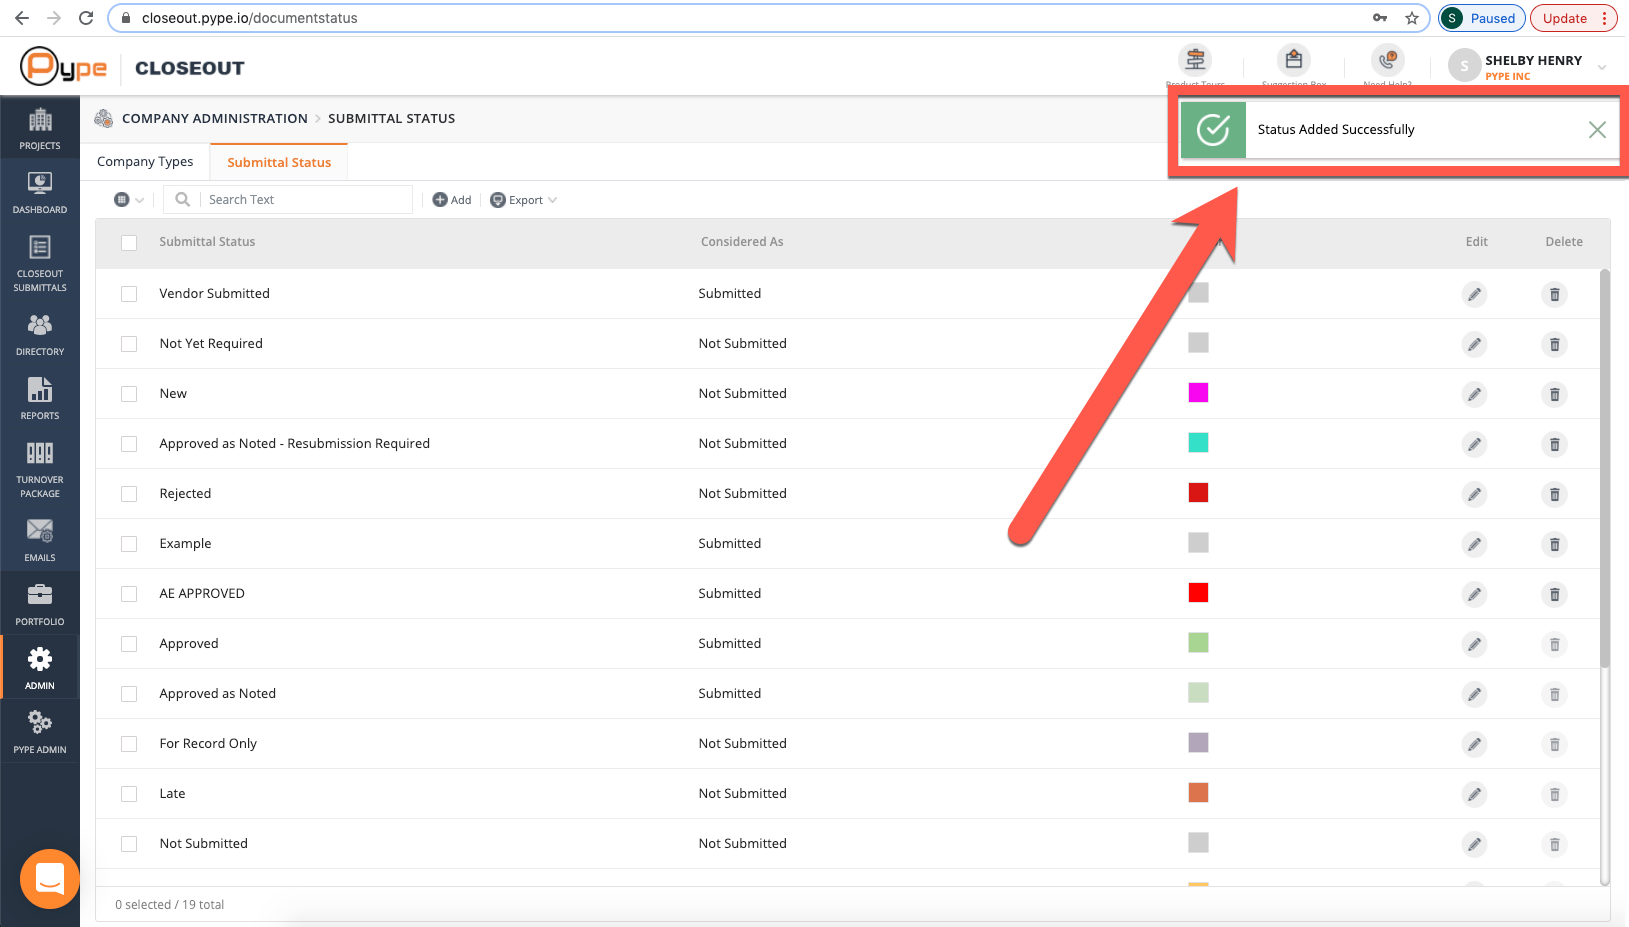The image size is (1629, 927).
Task: Open the Directory sidebar item
Action: 40,334
